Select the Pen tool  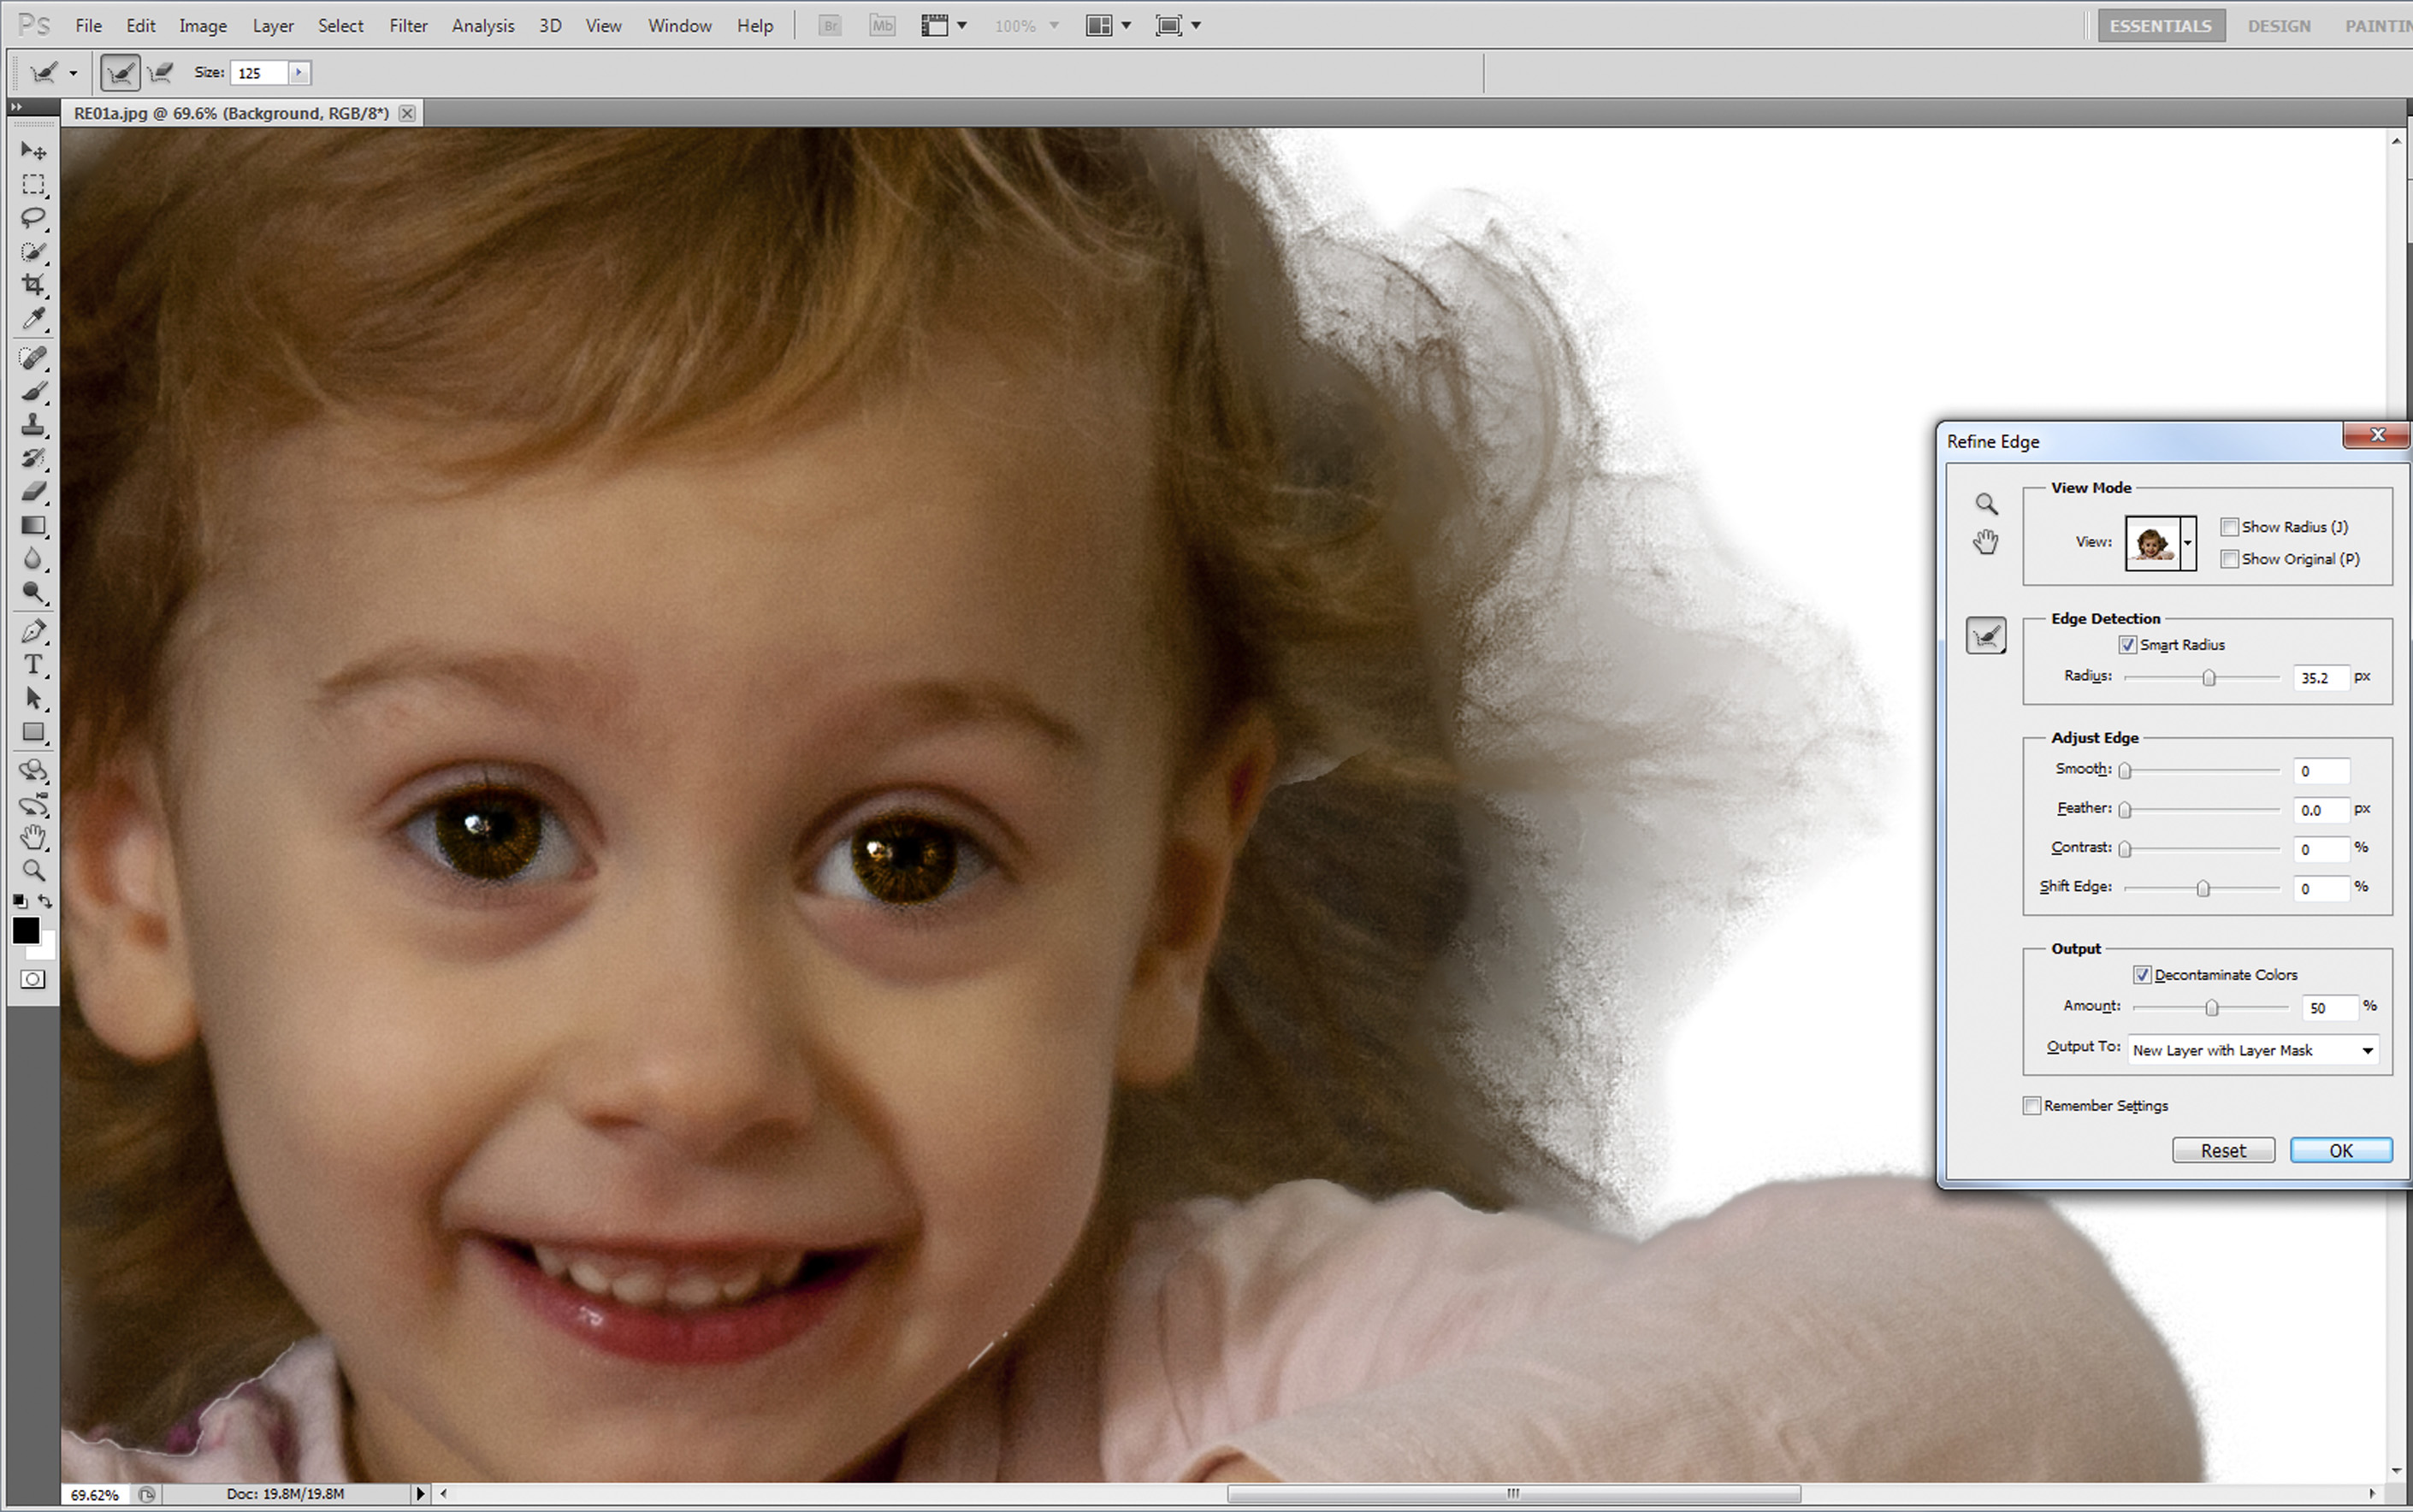[34, 632]
